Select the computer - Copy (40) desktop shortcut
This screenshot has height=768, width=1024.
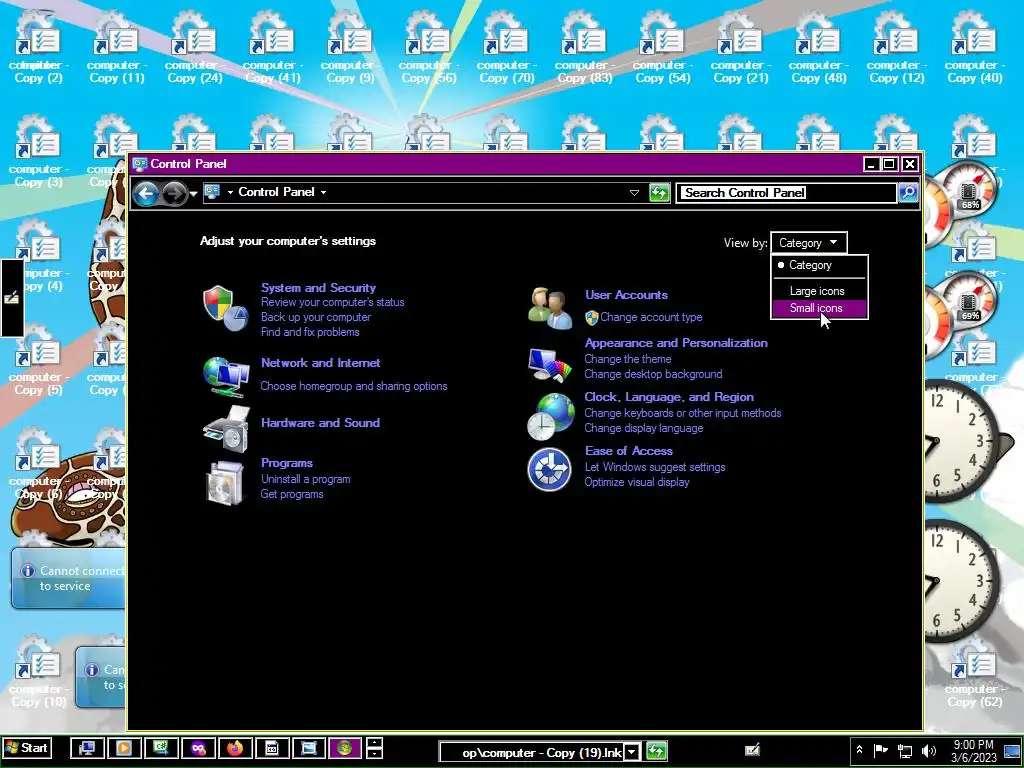tap(974, 48)
